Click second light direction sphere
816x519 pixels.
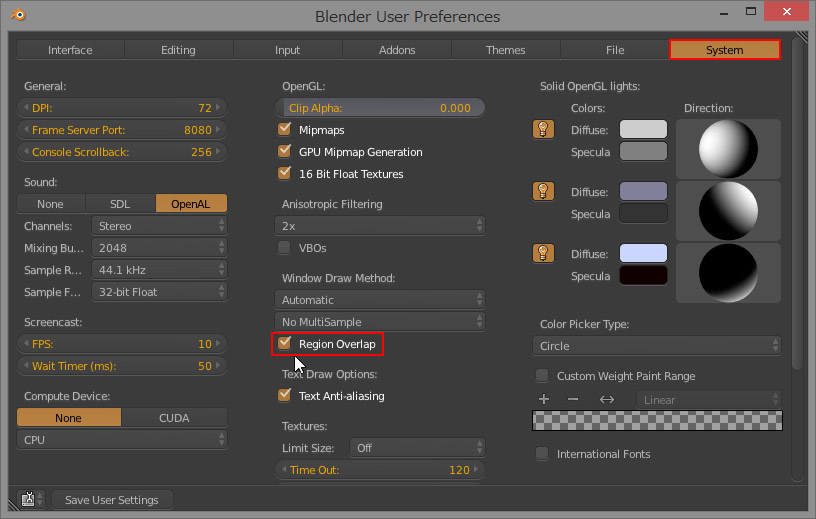coord(728,211)
